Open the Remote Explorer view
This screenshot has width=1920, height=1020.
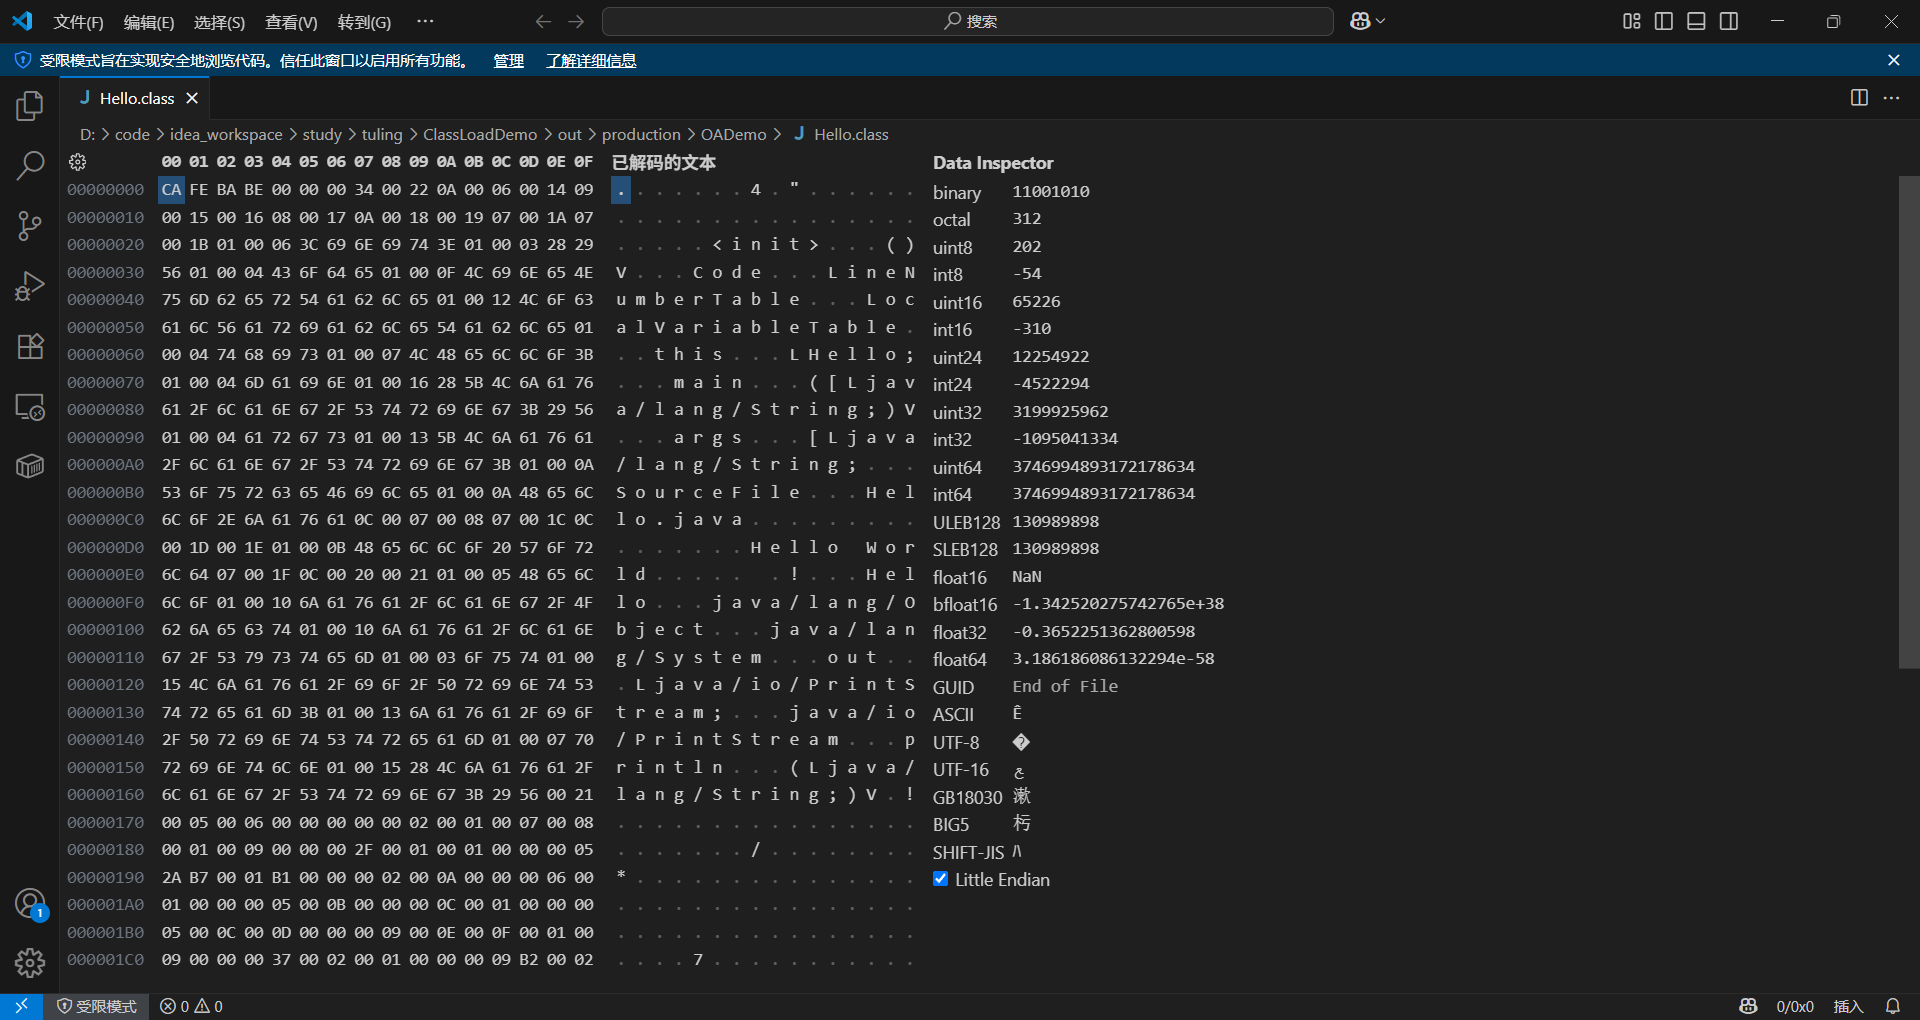(x=30, y=407)
